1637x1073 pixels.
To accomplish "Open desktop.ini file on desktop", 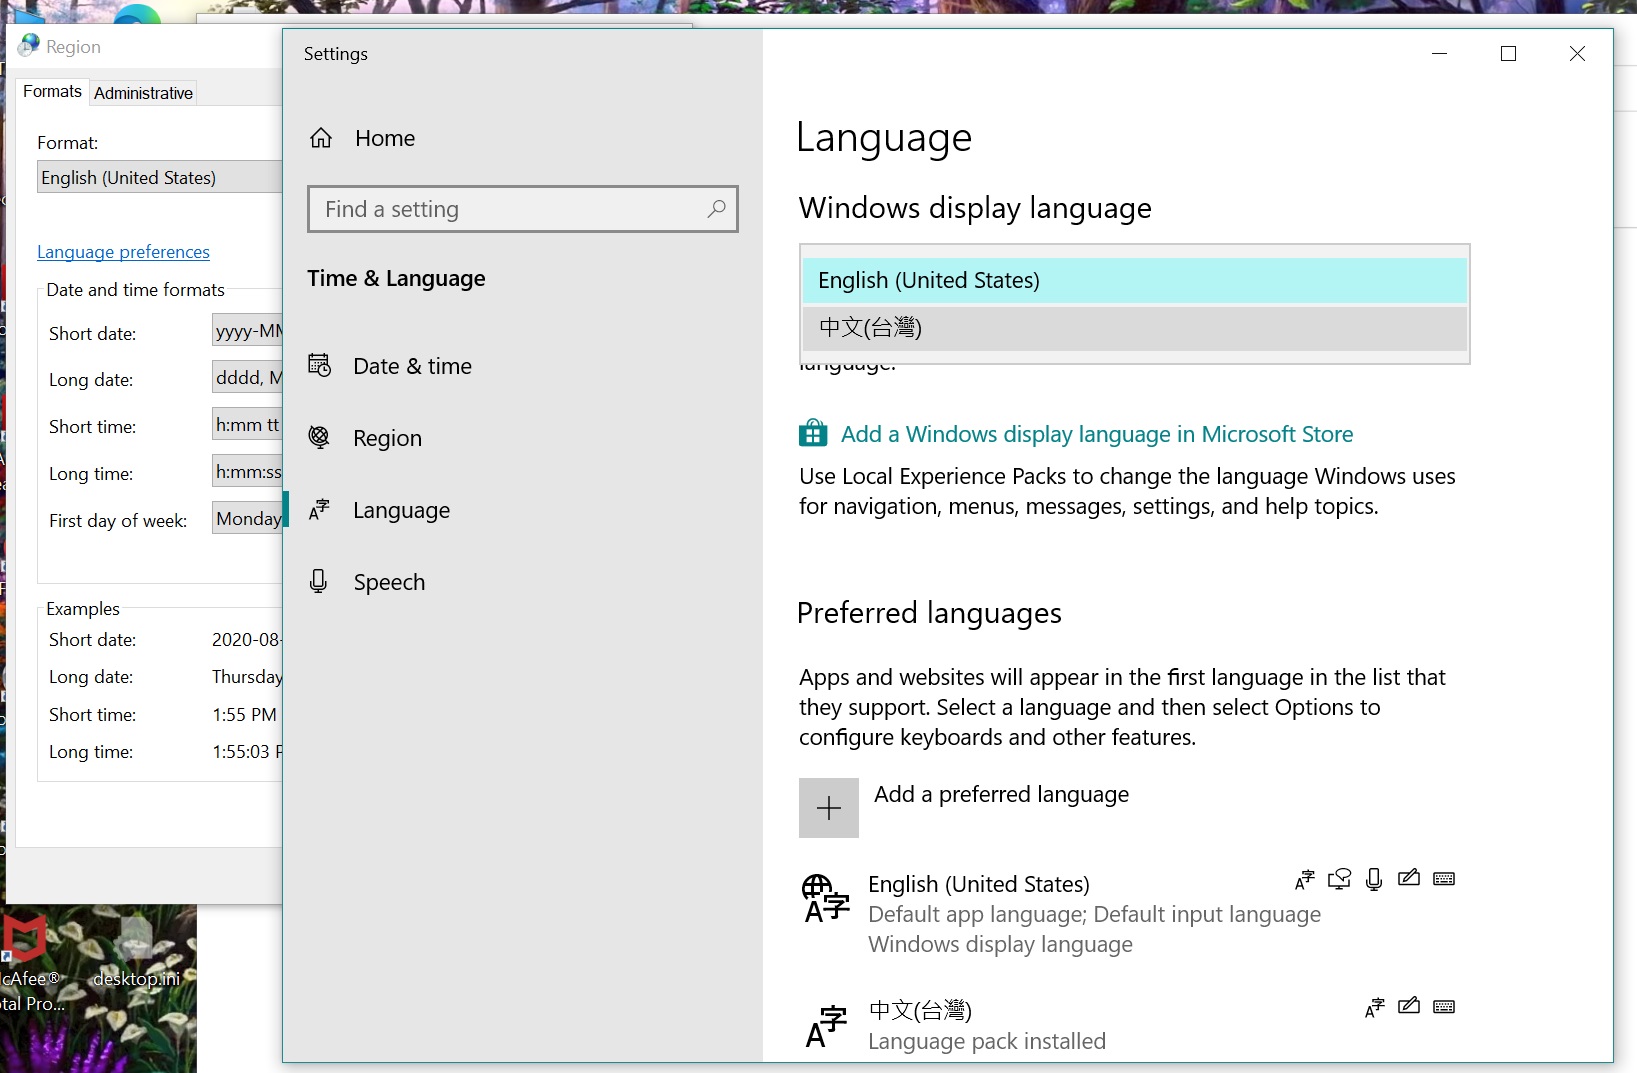I will pos(135,950).
